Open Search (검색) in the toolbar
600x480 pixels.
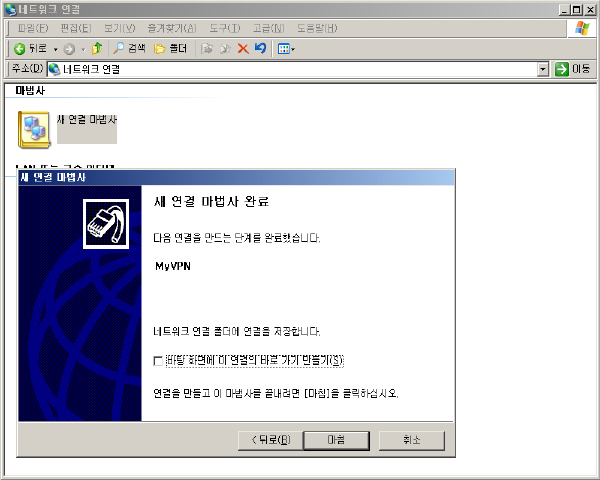pos(129,49)
